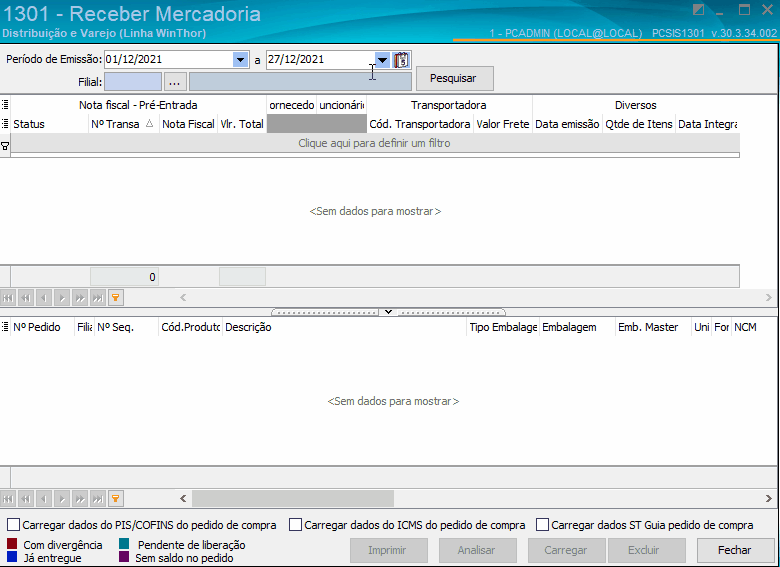Click the Imprimir button
The image size is (780, 567).
point(389,550)
